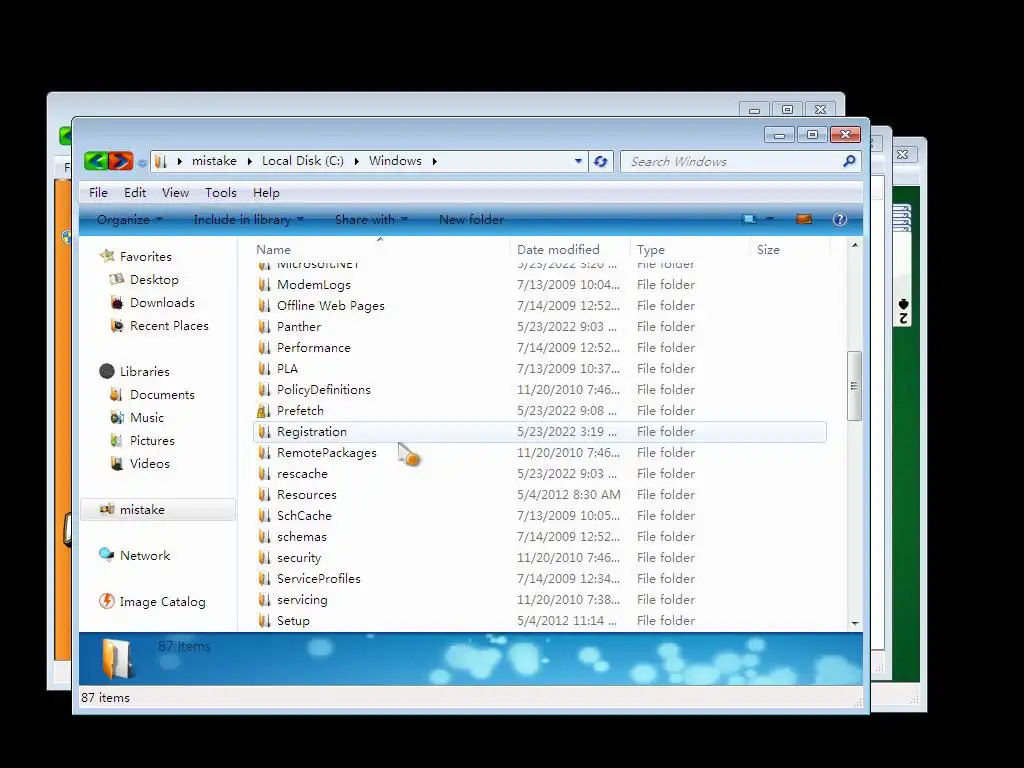1024x768 pixels.
Task: Select the Prefetch folder icon
Action: coord(264,410)
